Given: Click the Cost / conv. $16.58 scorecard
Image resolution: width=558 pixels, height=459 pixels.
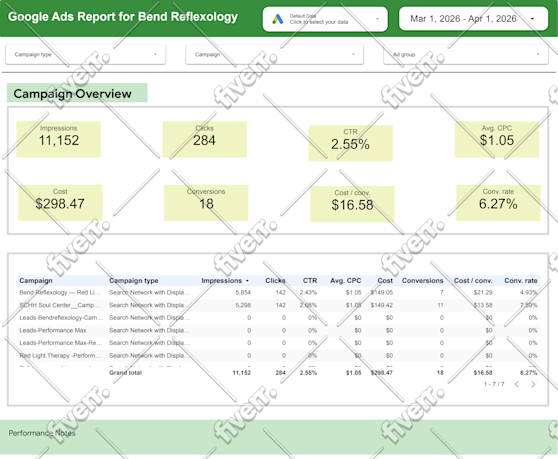Looking at the screenshot, I should click(352, 204).
